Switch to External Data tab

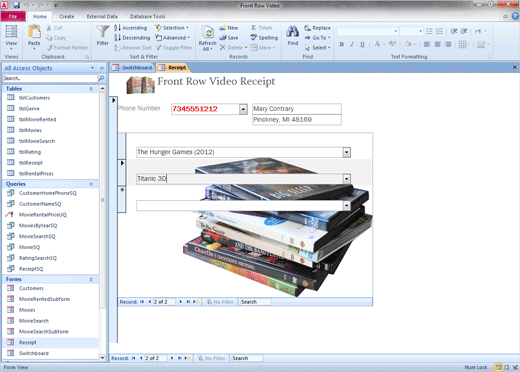pyautogui.click(x=102, y=16)
